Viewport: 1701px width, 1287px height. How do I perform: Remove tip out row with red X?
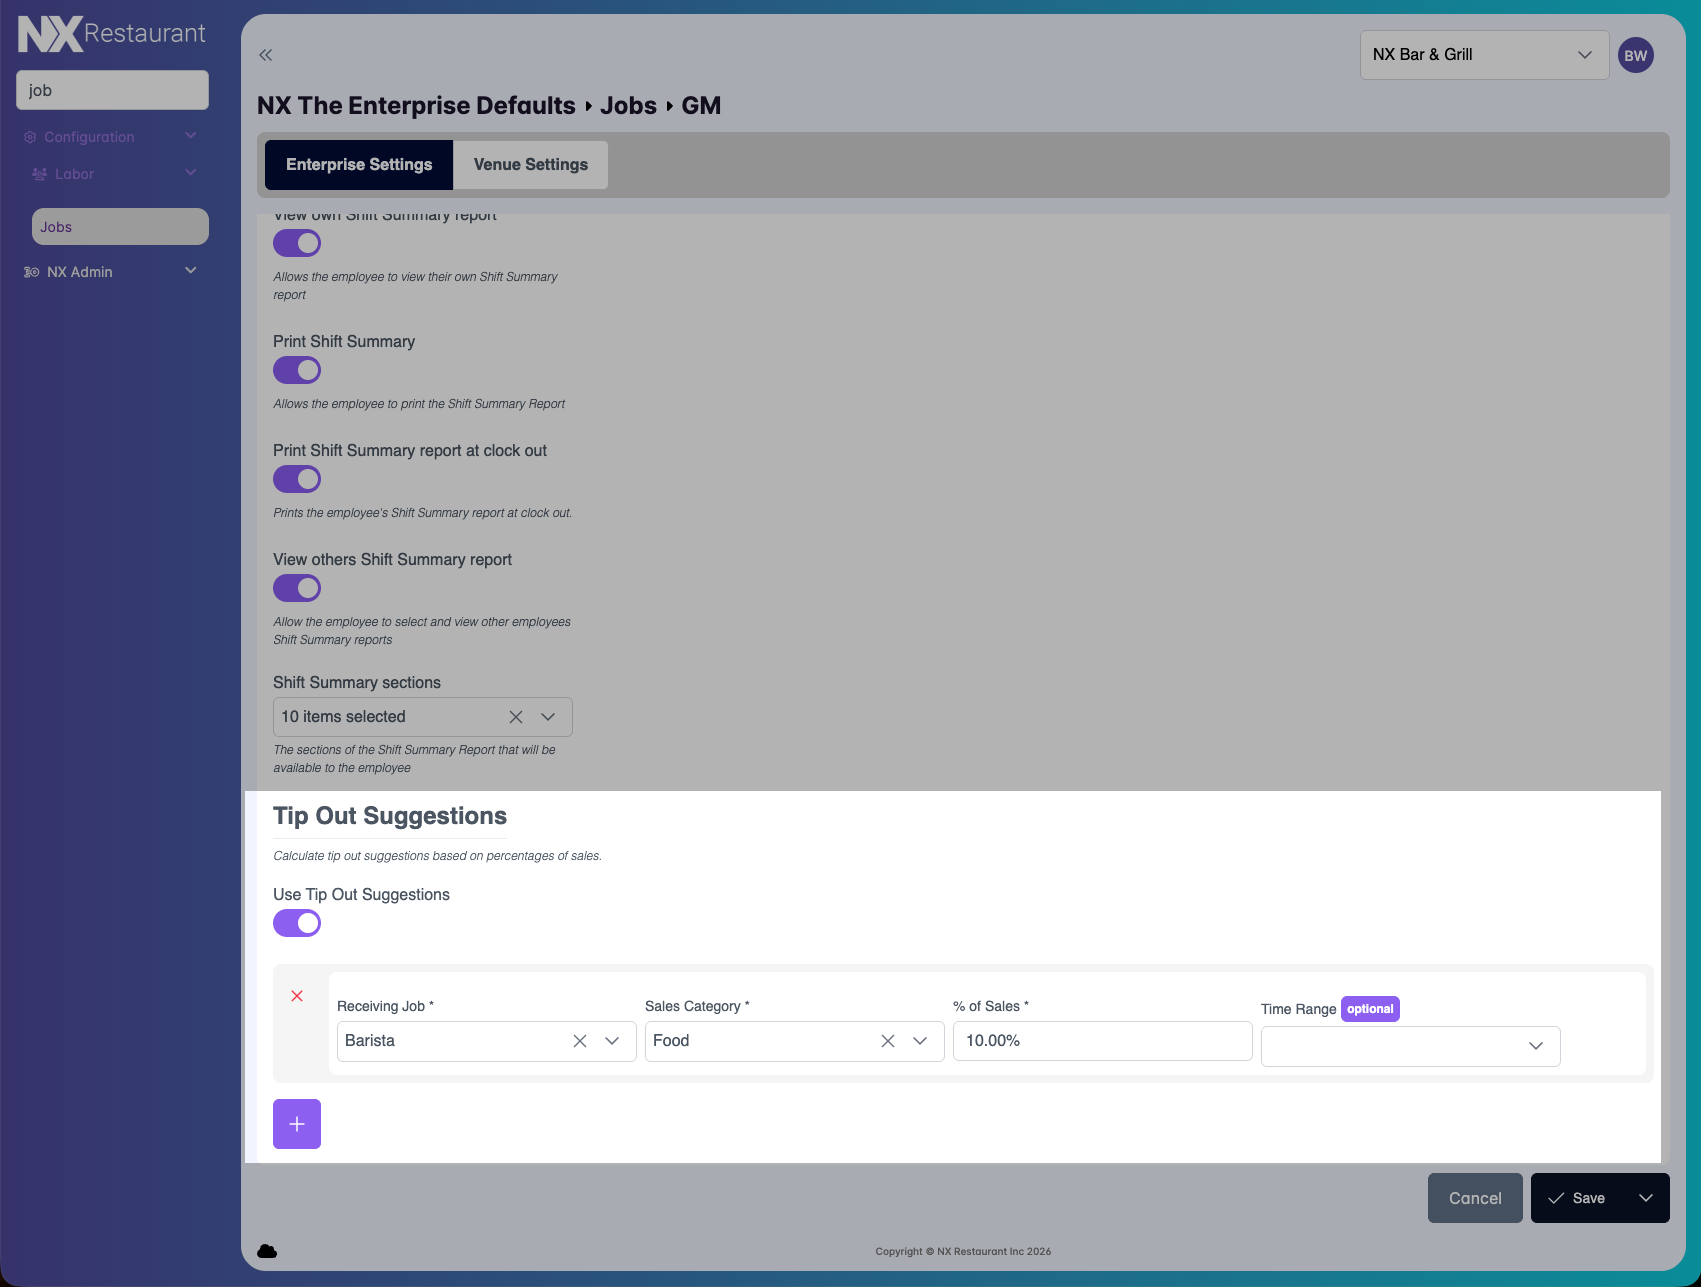pyautogui.click(x=297, y=996)
